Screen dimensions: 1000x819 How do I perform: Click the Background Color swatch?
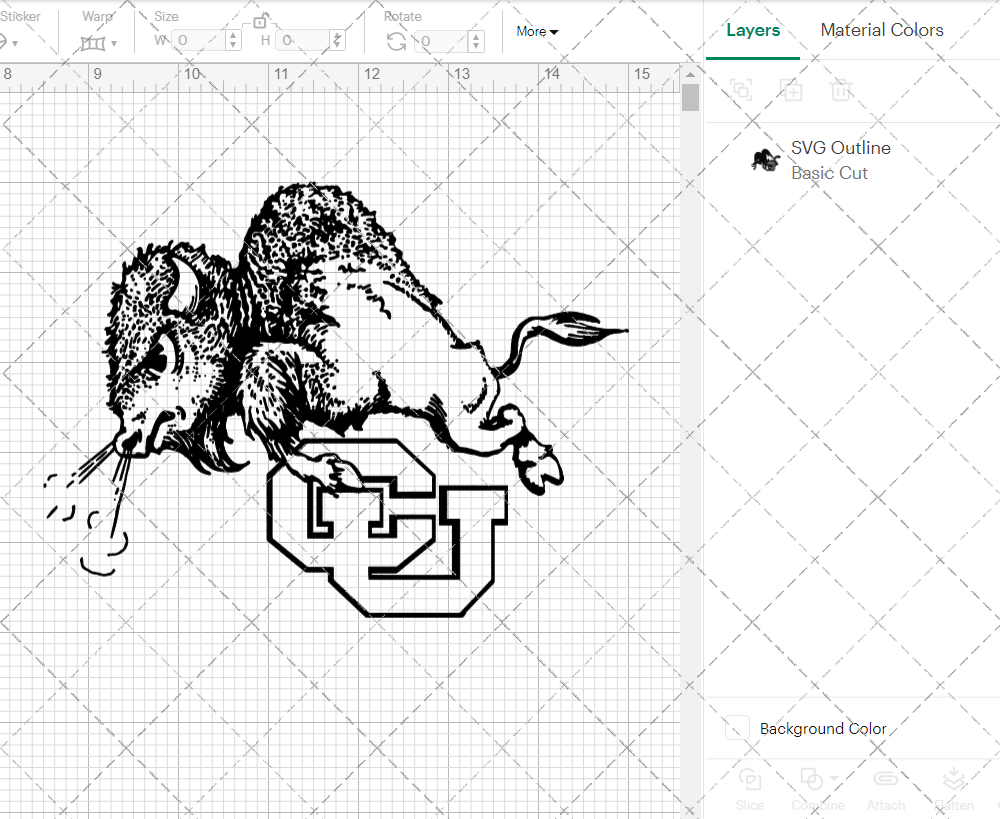click(x=737, y=728)
